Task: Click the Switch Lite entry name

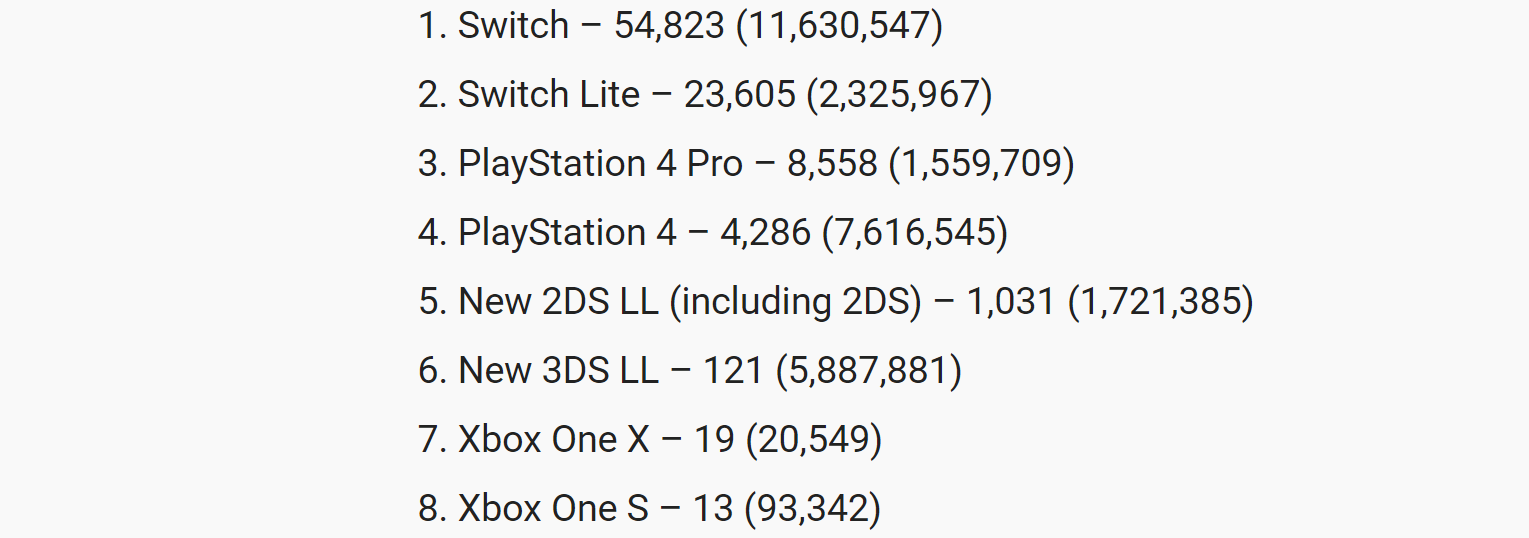Action: point(549,95)
